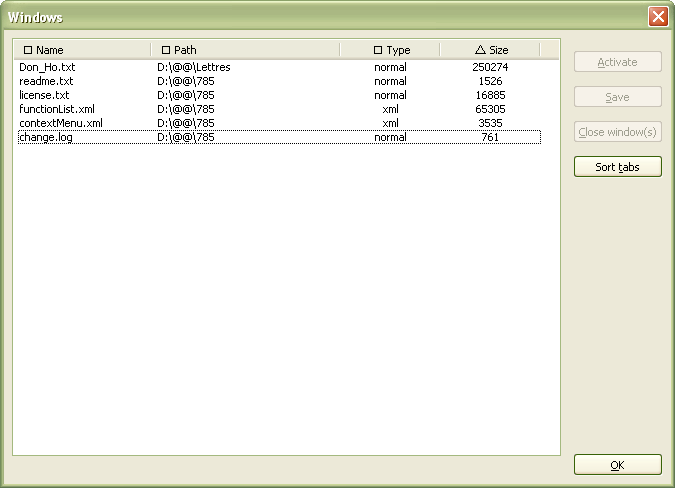Confirm the dialog with OK button
Viewport: 675px width, 488px height.
pos(617,465)
